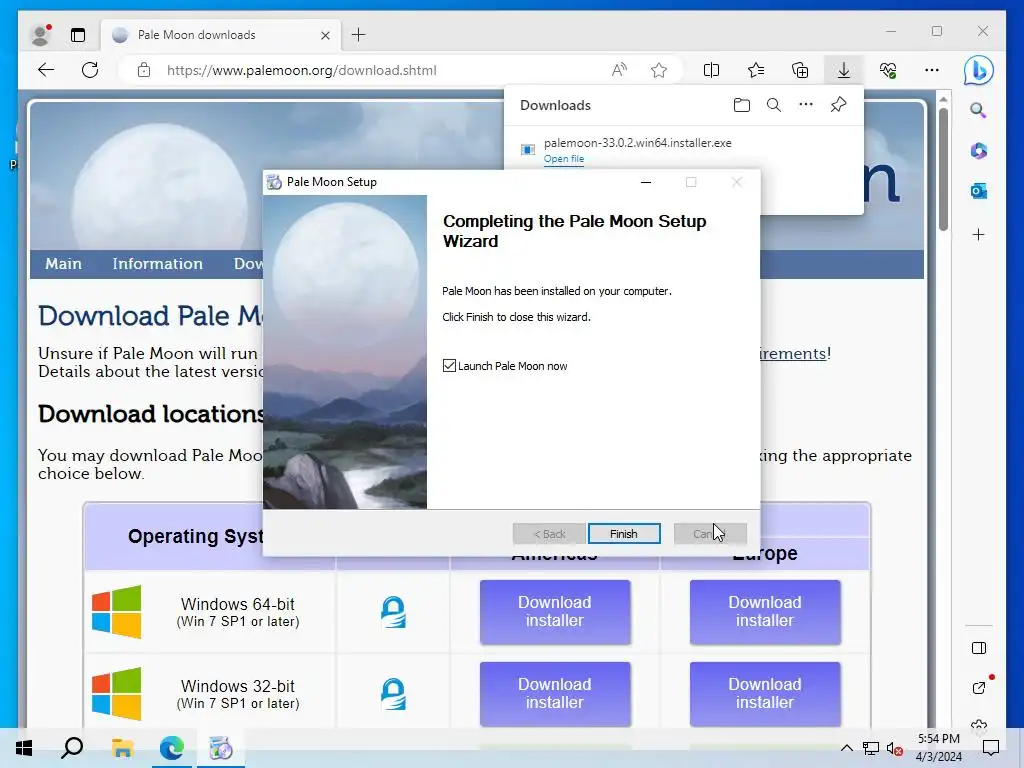
Task: Download Windows 64-bit installer from Europe
Action: coord(765,612)
